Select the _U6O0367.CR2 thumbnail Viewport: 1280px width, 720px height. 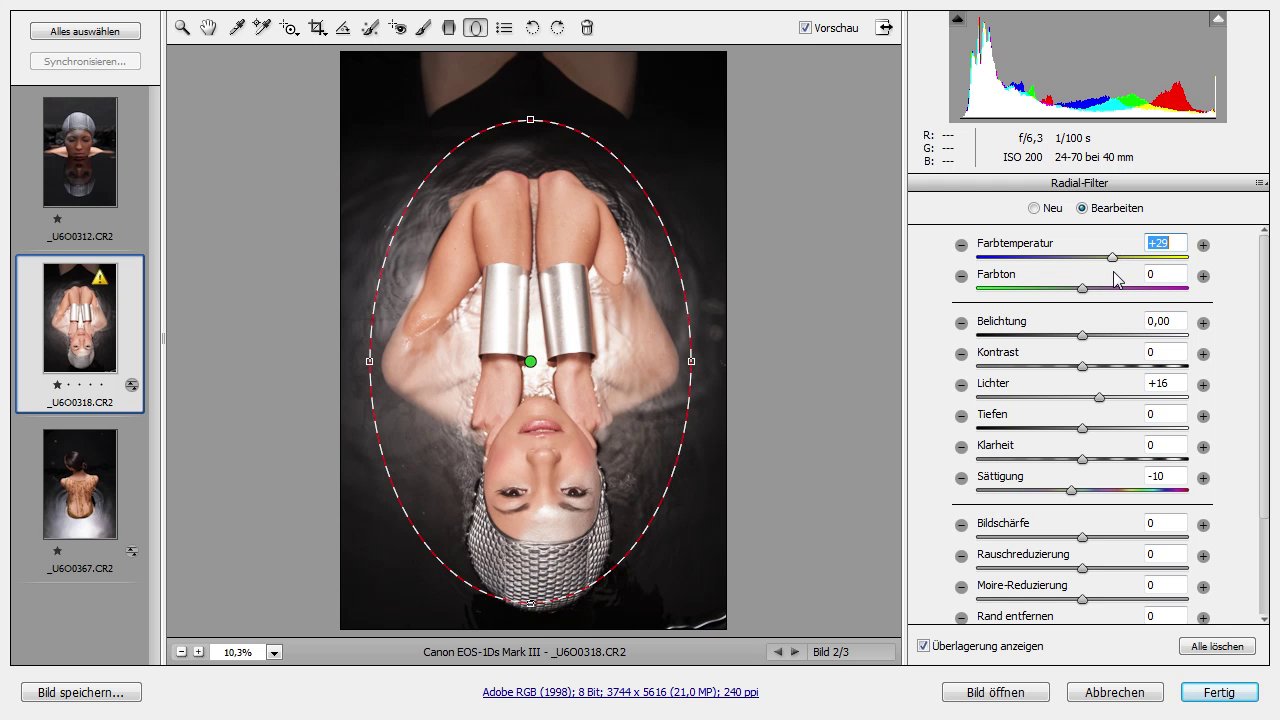[x=80, y=485]
